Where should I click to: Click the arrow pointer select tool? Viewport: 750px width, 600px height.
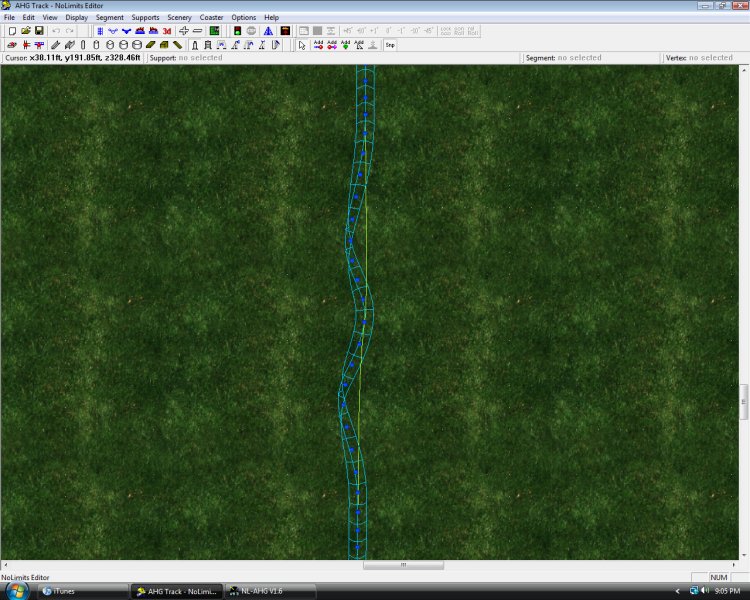click(302, 45)
